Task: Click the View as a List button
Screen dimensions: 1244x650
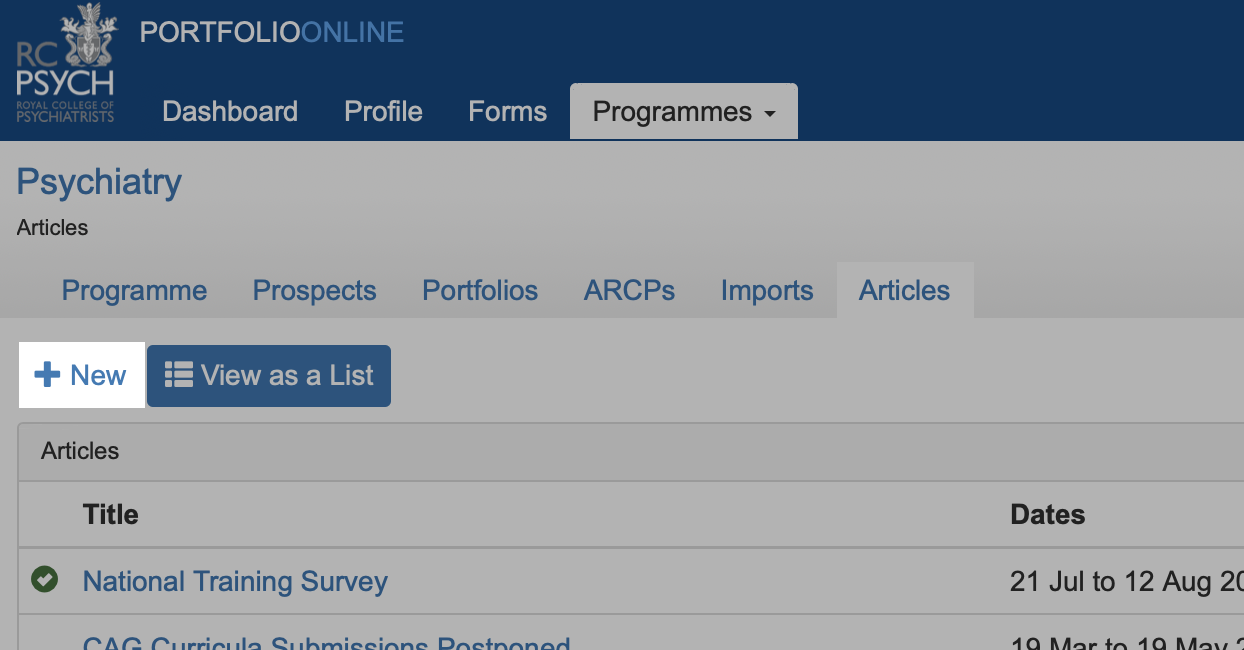Action: 268,376
